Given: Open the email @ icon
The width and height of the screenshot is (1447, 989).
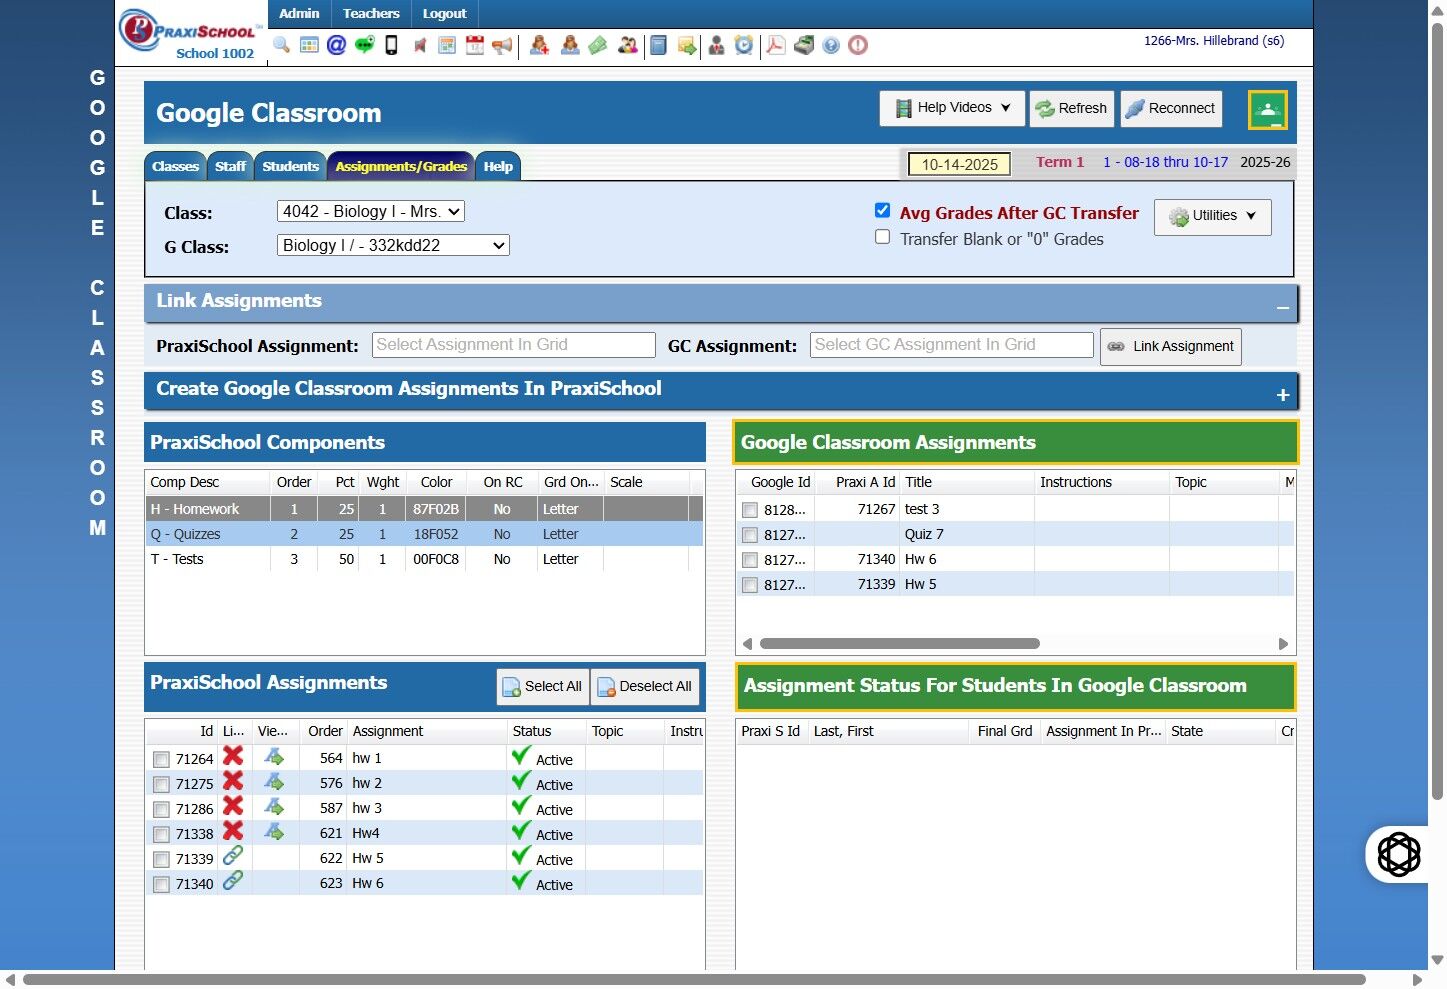Looking at the screenshot, I should click(336, 45).
